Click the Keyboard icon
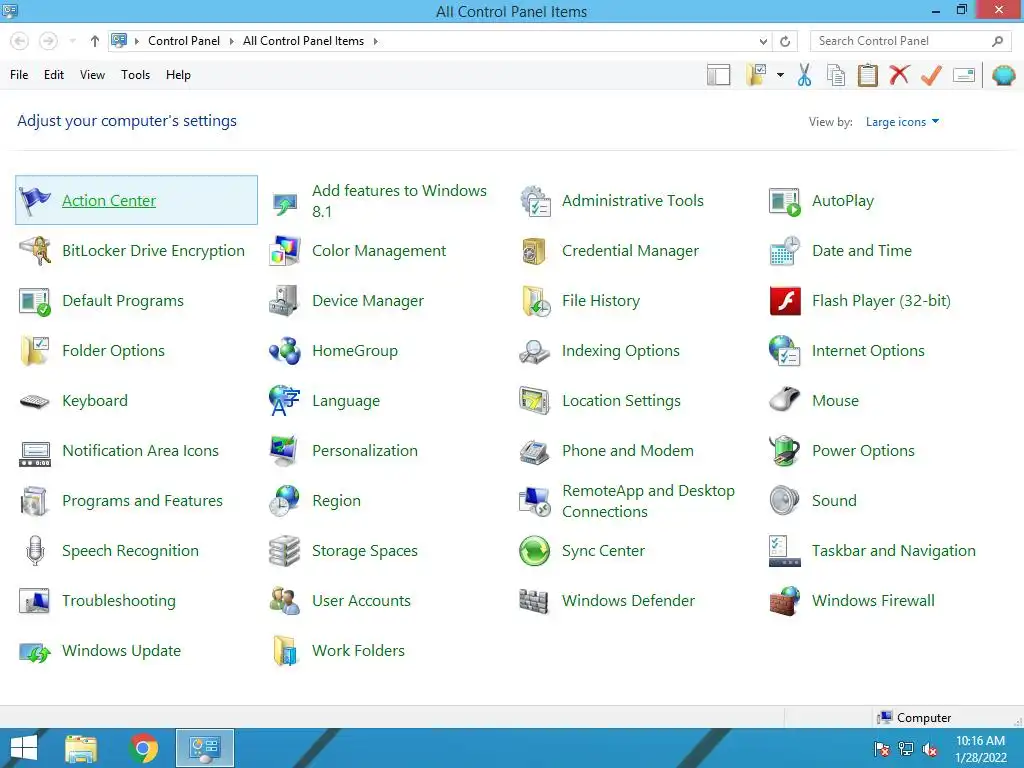 click(35, 401)
